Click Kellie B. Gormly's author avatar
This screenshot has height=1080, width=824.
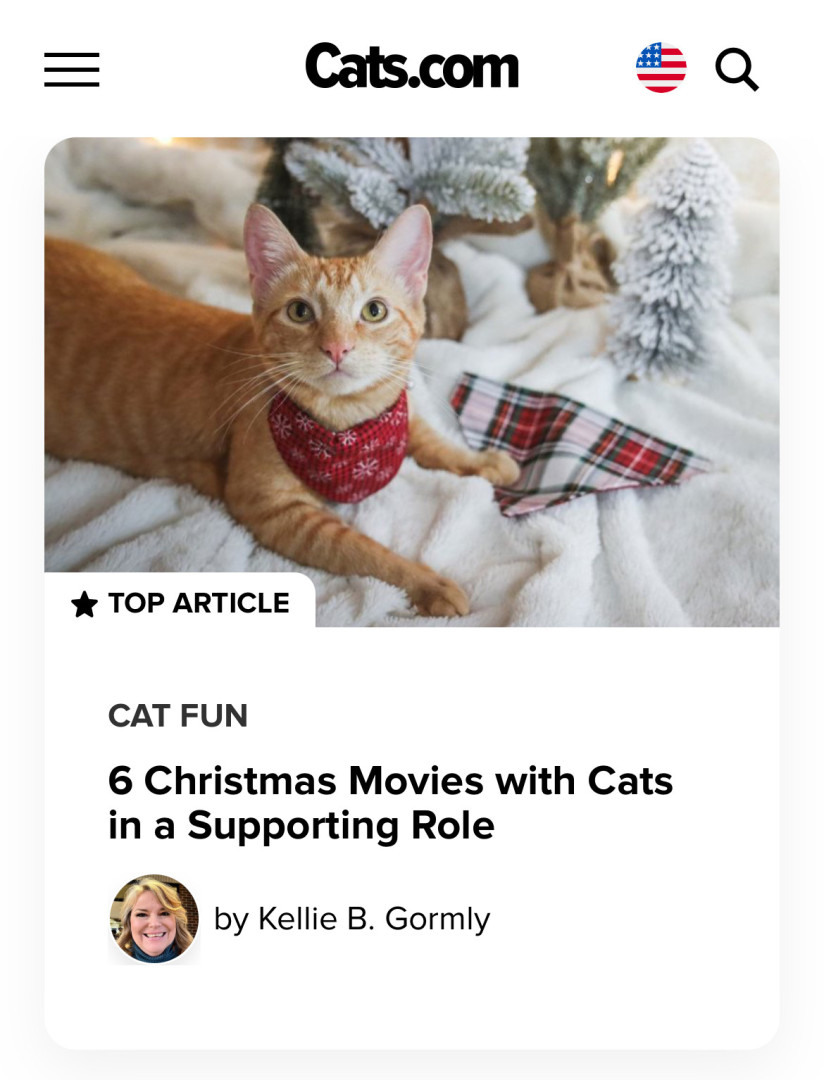(153, 919)
